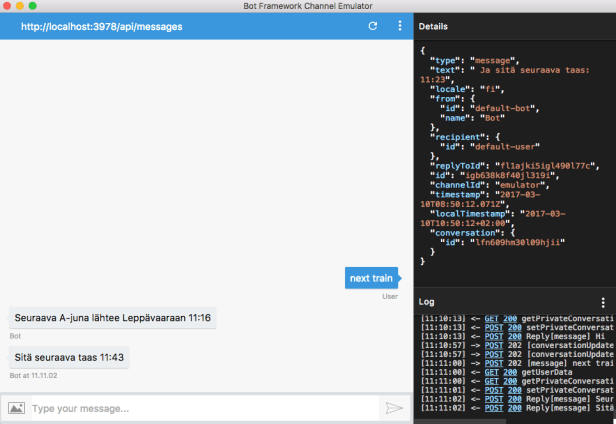Open the Log panel options menu

pyautogui.click(x=602, y=301)
